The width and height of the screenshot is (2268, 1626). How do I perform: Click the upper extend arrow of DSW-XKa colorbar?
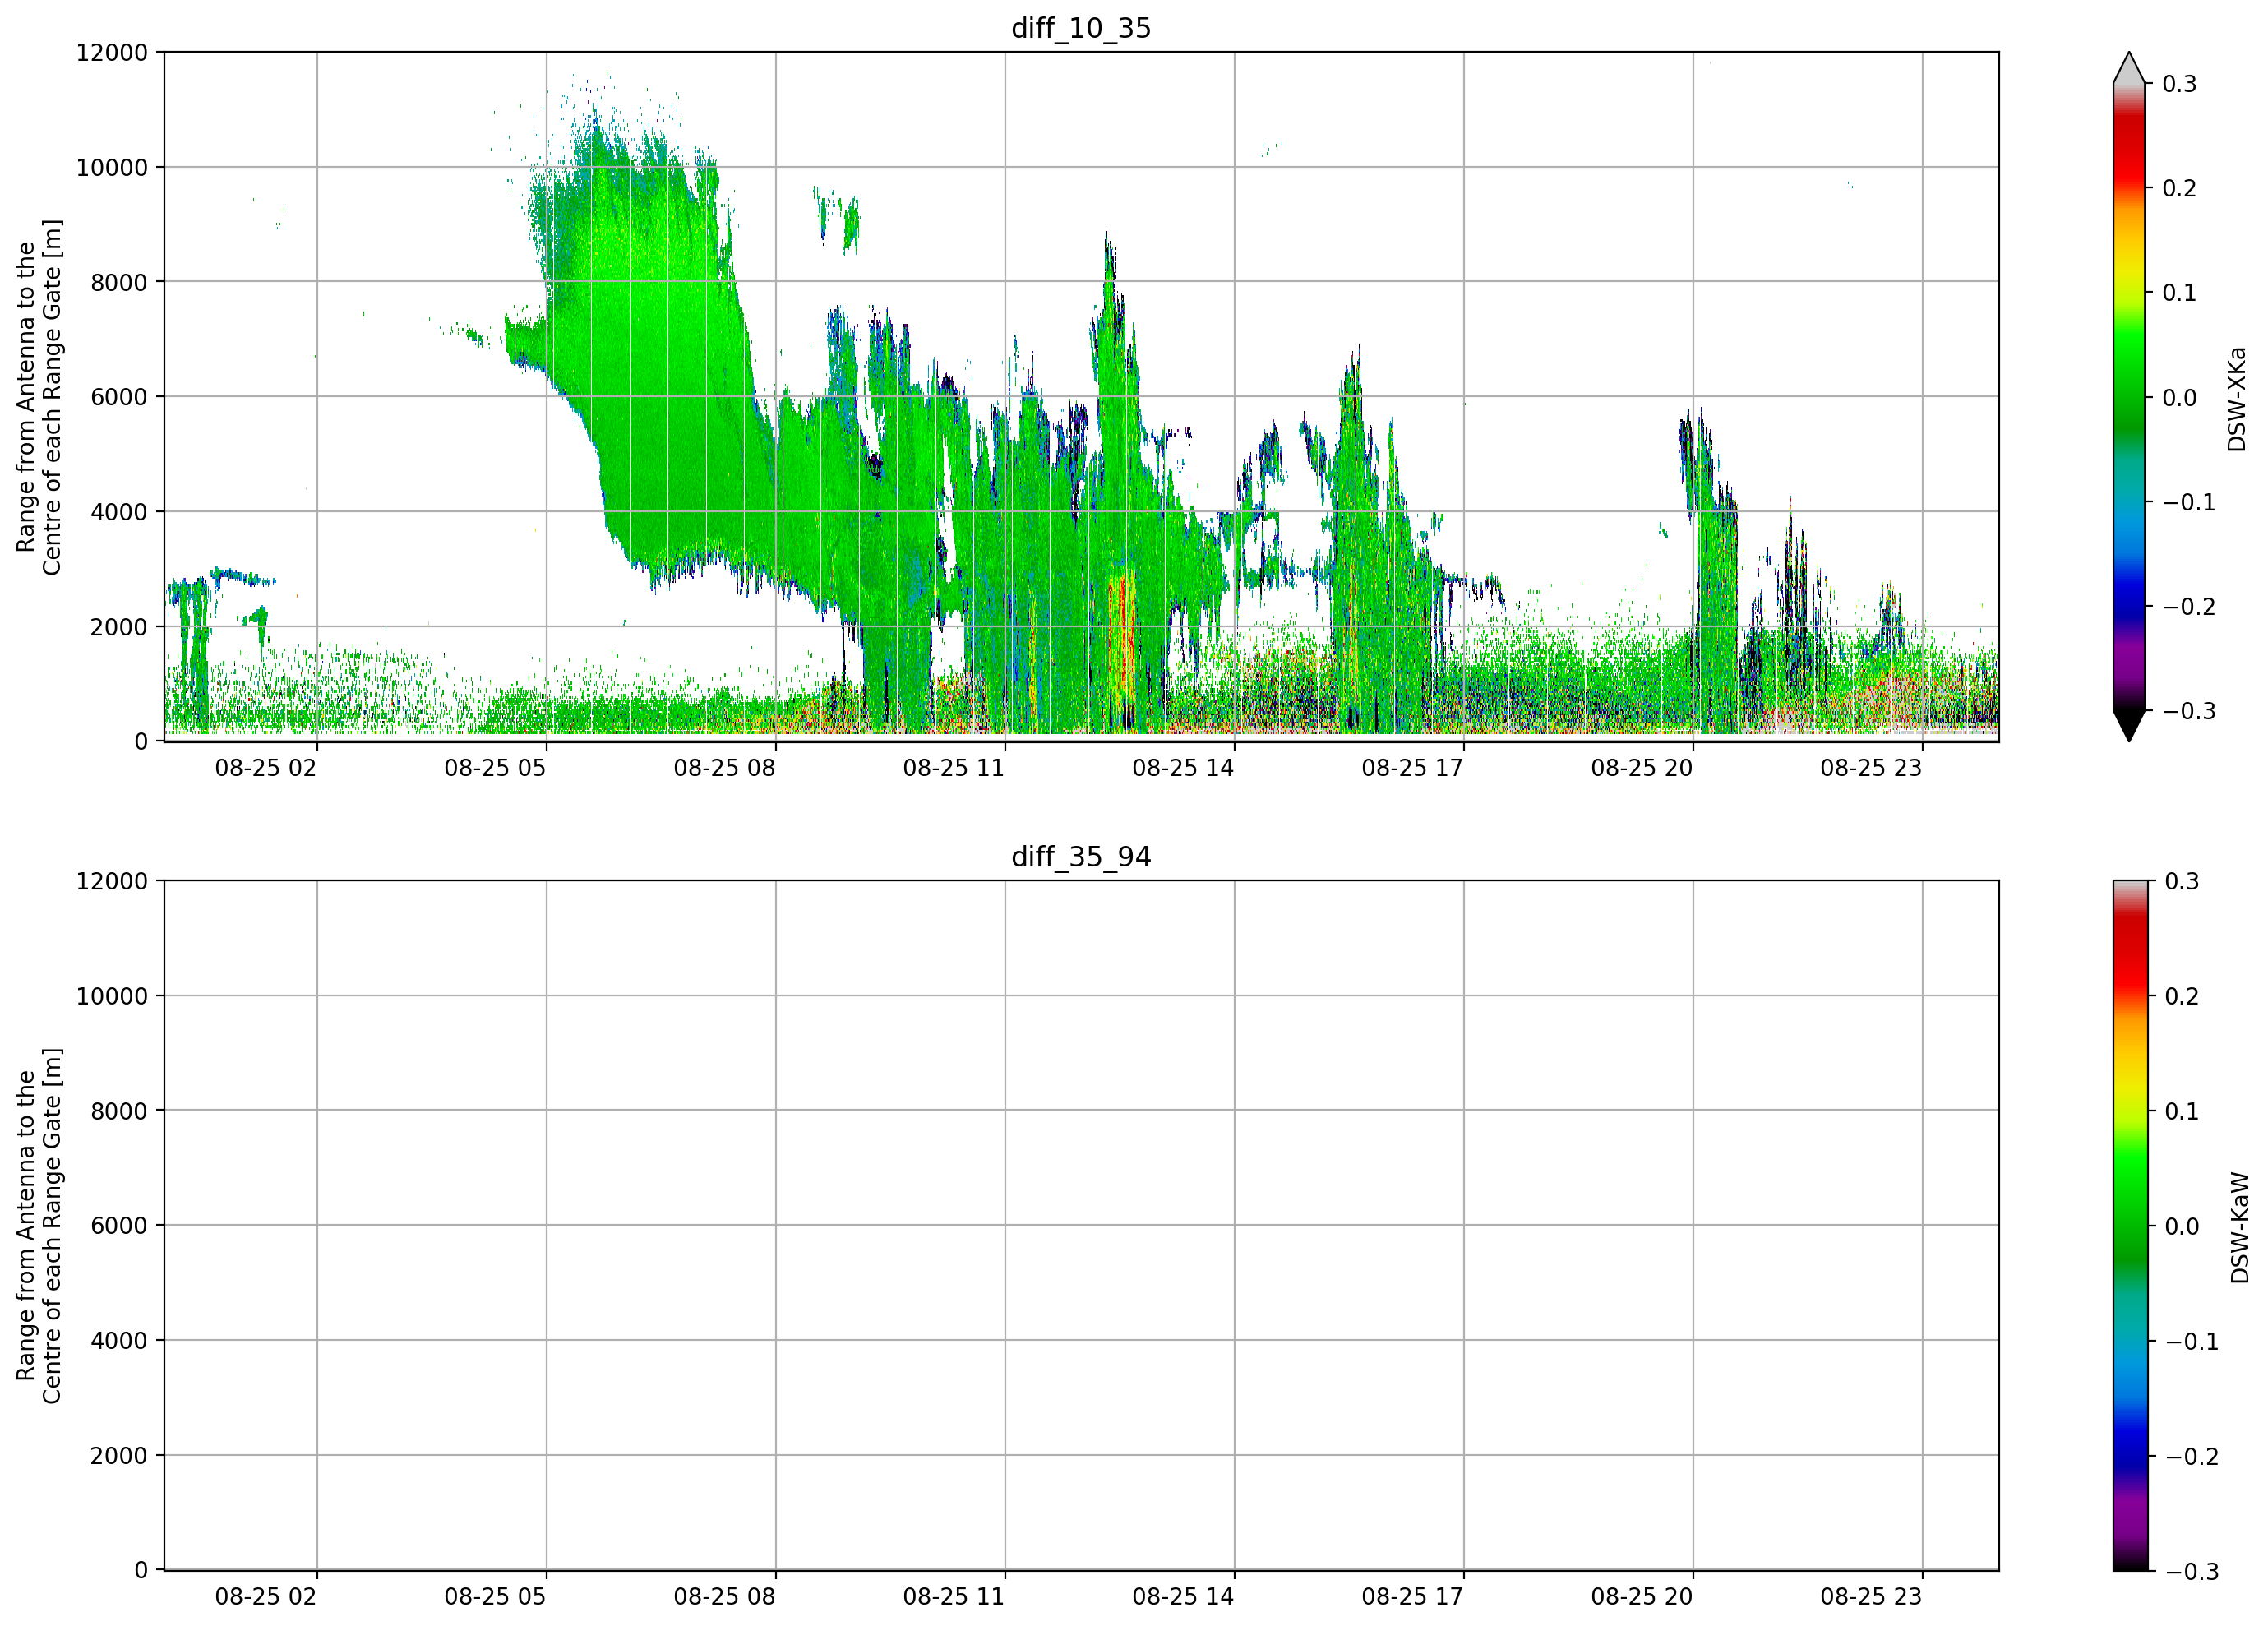point(2129,70)
